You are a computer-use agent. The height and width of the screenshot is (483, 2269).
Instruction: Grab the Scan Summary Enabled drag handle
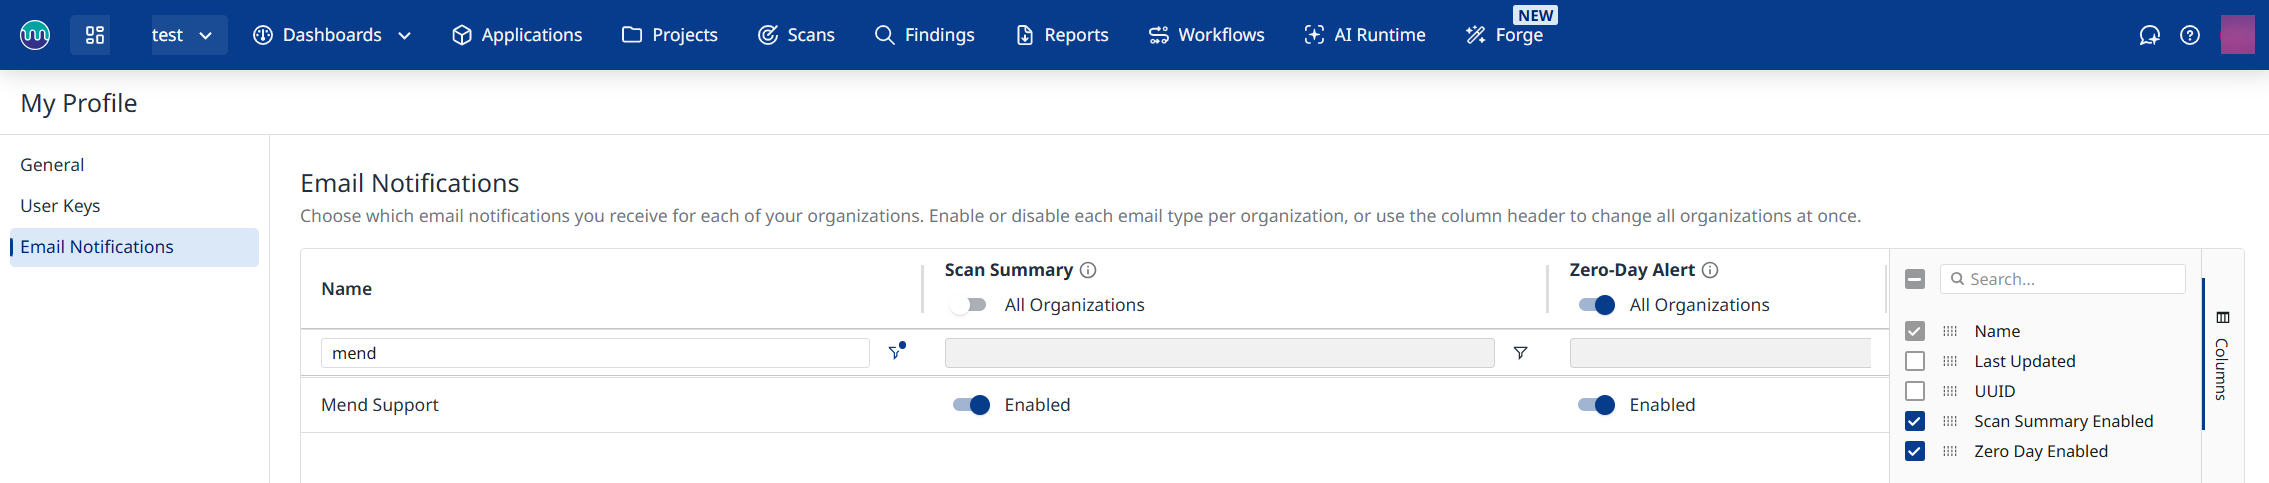pos(1950,421)
